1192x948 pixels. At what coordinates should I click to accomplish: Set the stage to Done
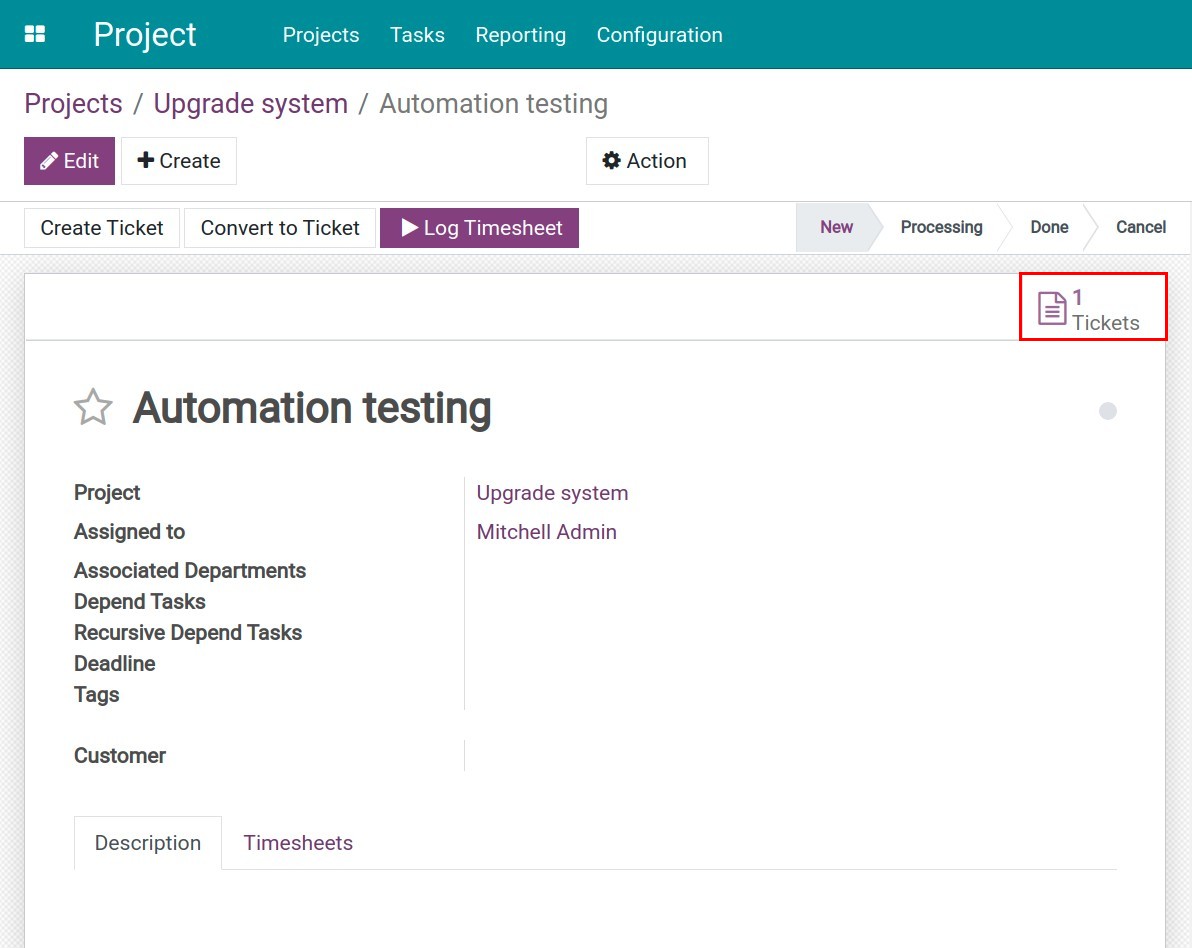[1049, 227]
